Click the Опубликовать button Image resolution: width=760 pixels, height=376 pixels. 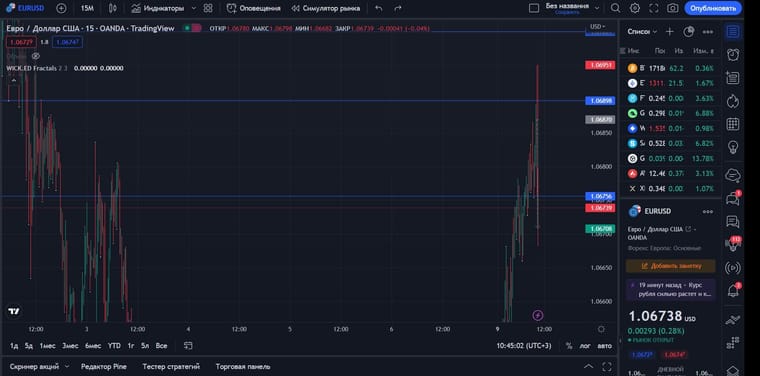pyautogui.click(x=713, y=8)
